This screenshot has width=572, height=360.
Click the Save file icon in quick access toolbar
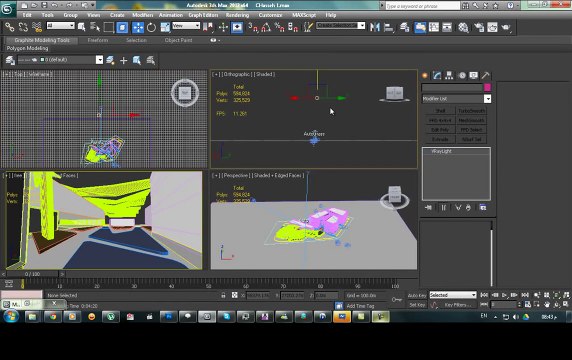pos(44,5)
